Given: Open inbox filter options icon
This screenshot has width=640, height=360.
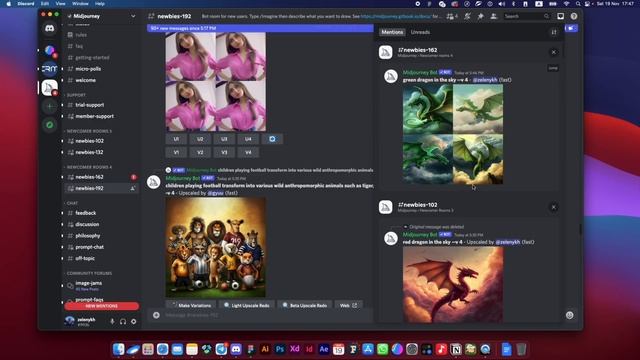Looking at the screenshot, I should pyautogui.click(x=554, y=32).
